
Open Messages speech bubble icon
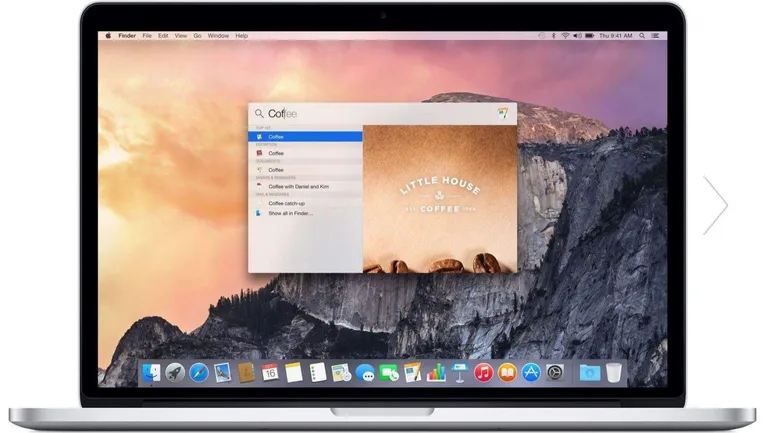coord(365,373)
